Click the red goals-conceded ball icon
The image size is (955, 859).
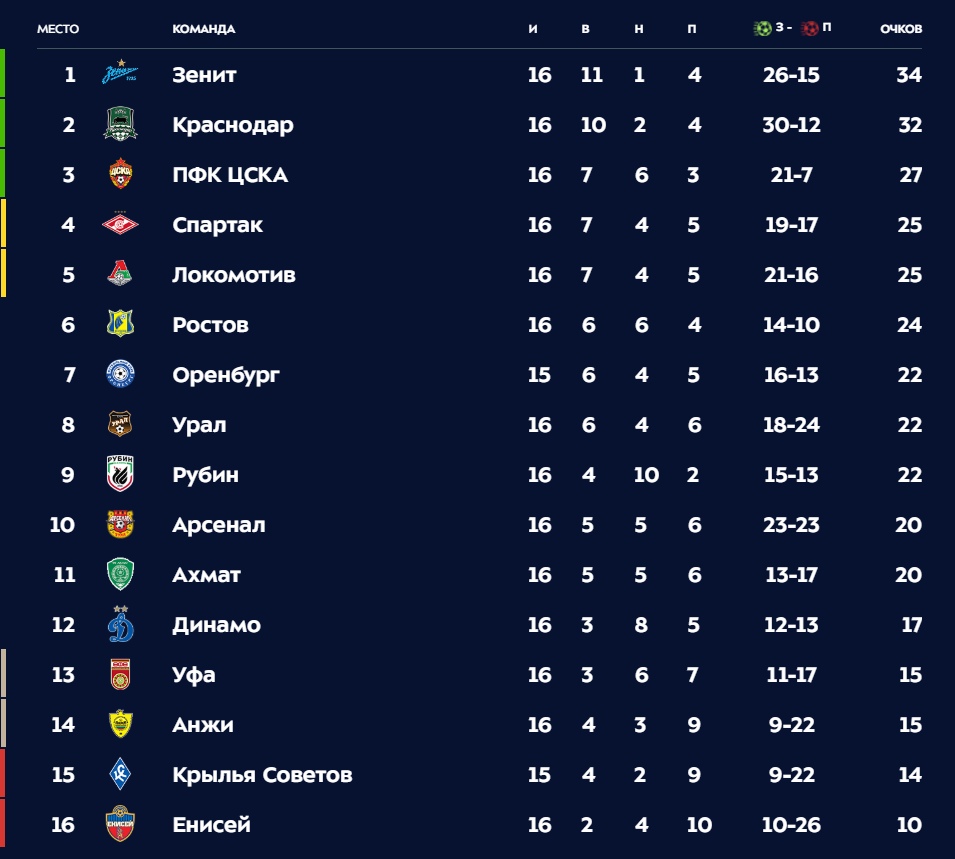809,28
